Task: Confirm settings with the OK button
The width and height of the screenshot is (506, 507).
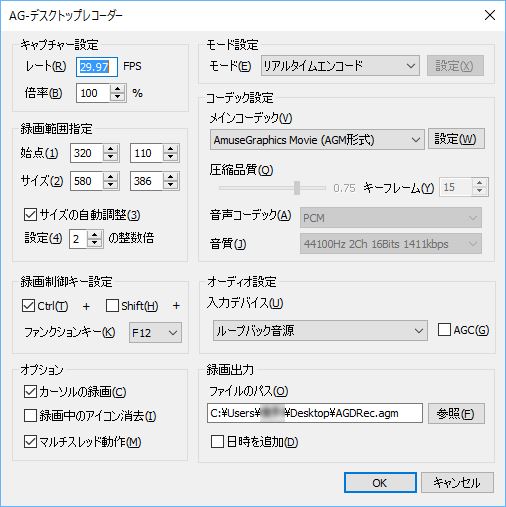Action: coord(380,482)
